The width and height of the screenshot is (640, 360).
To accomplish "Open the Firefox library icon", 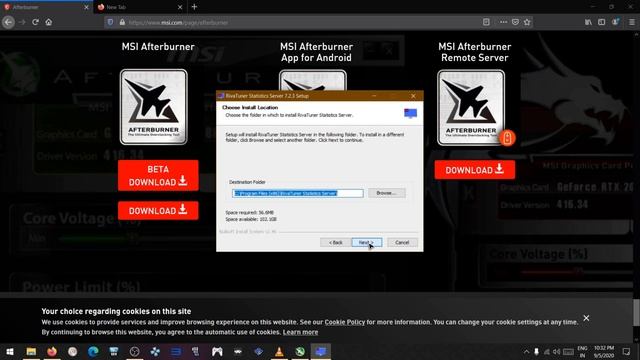I will pos(588,22).
